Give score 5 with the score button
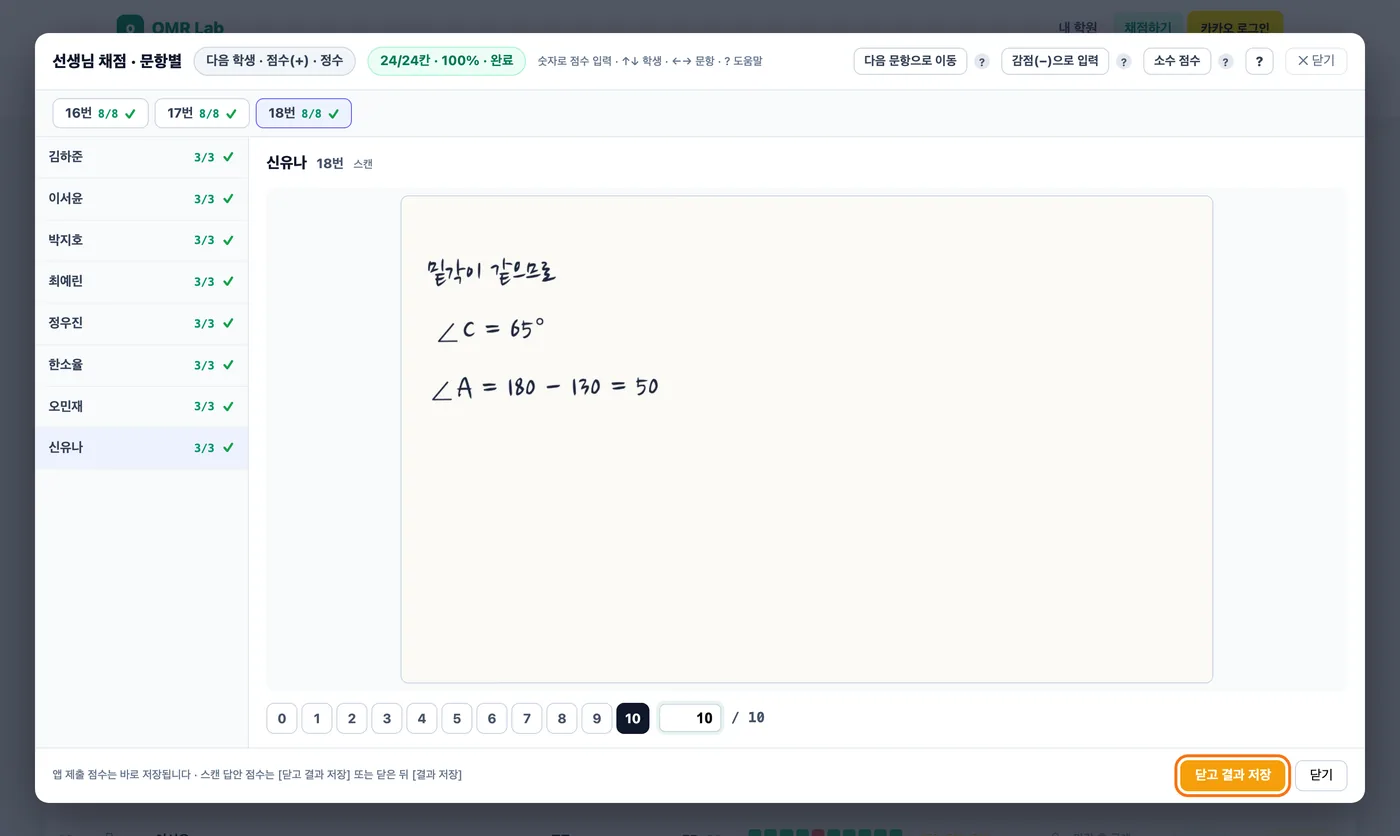This screenshot has width=1400, height=836. (x=457, y=718)
